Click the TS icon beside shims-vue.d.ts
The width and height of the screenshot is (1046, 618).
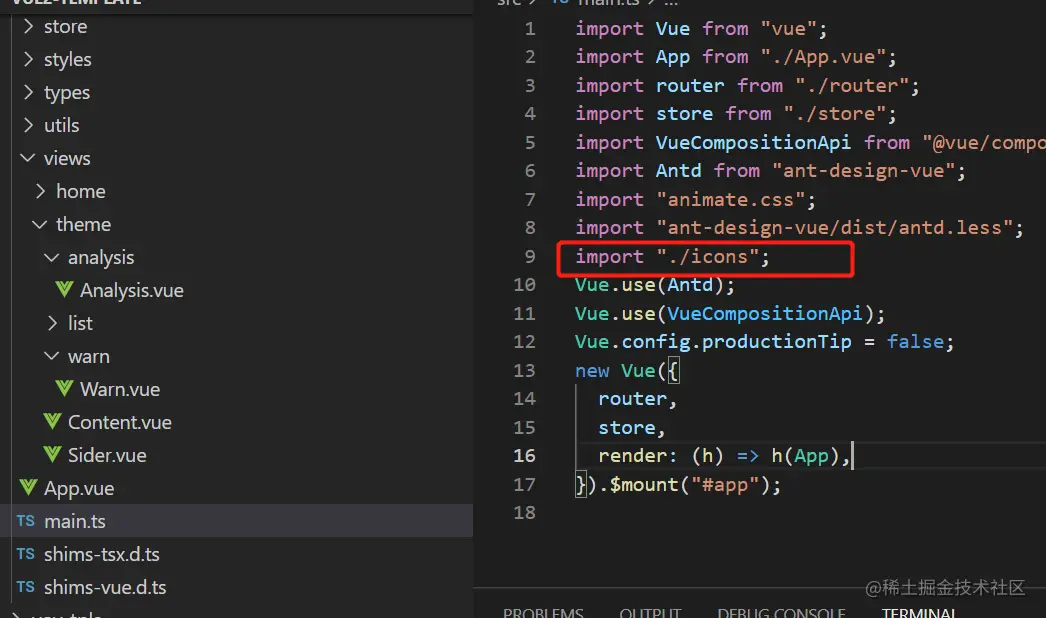(x=25, y=587)
